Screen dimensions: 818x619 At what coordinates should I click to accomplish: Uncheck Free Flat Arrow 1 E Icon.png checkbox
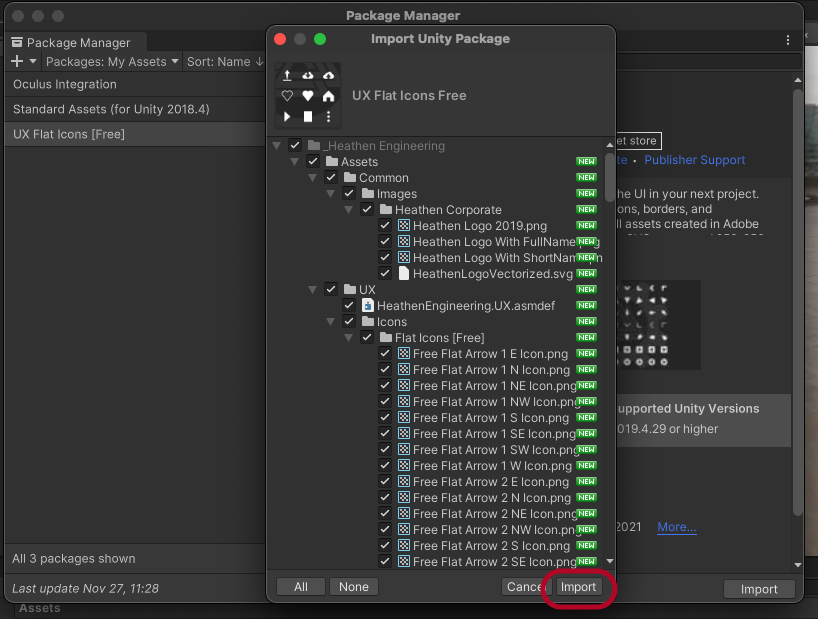click(x=385, y=353)
